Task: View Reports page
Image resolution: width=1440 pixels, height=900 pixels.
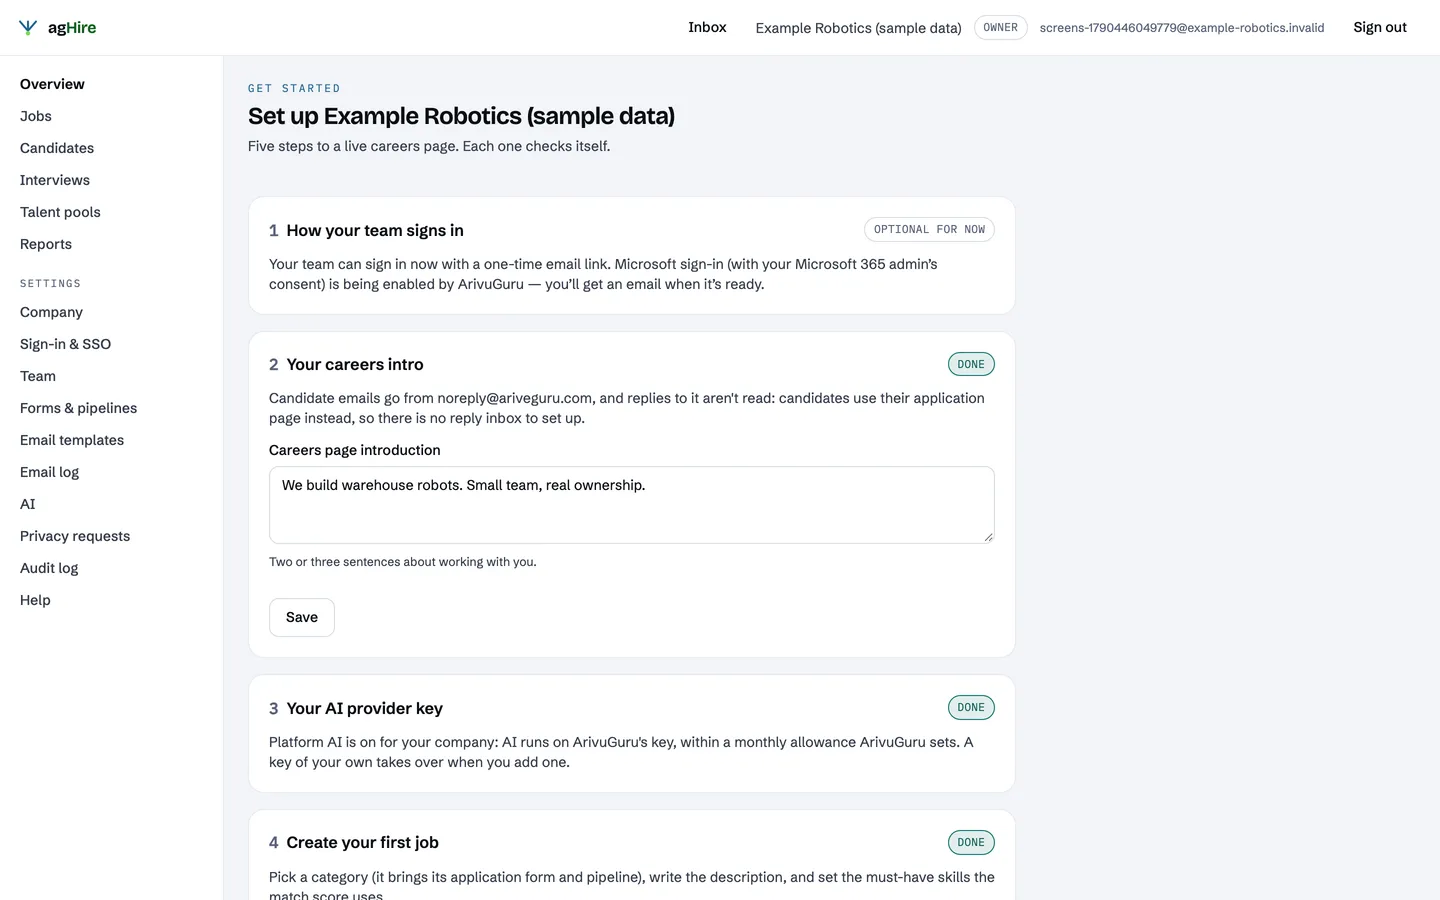Action: (x=46, y=244)
